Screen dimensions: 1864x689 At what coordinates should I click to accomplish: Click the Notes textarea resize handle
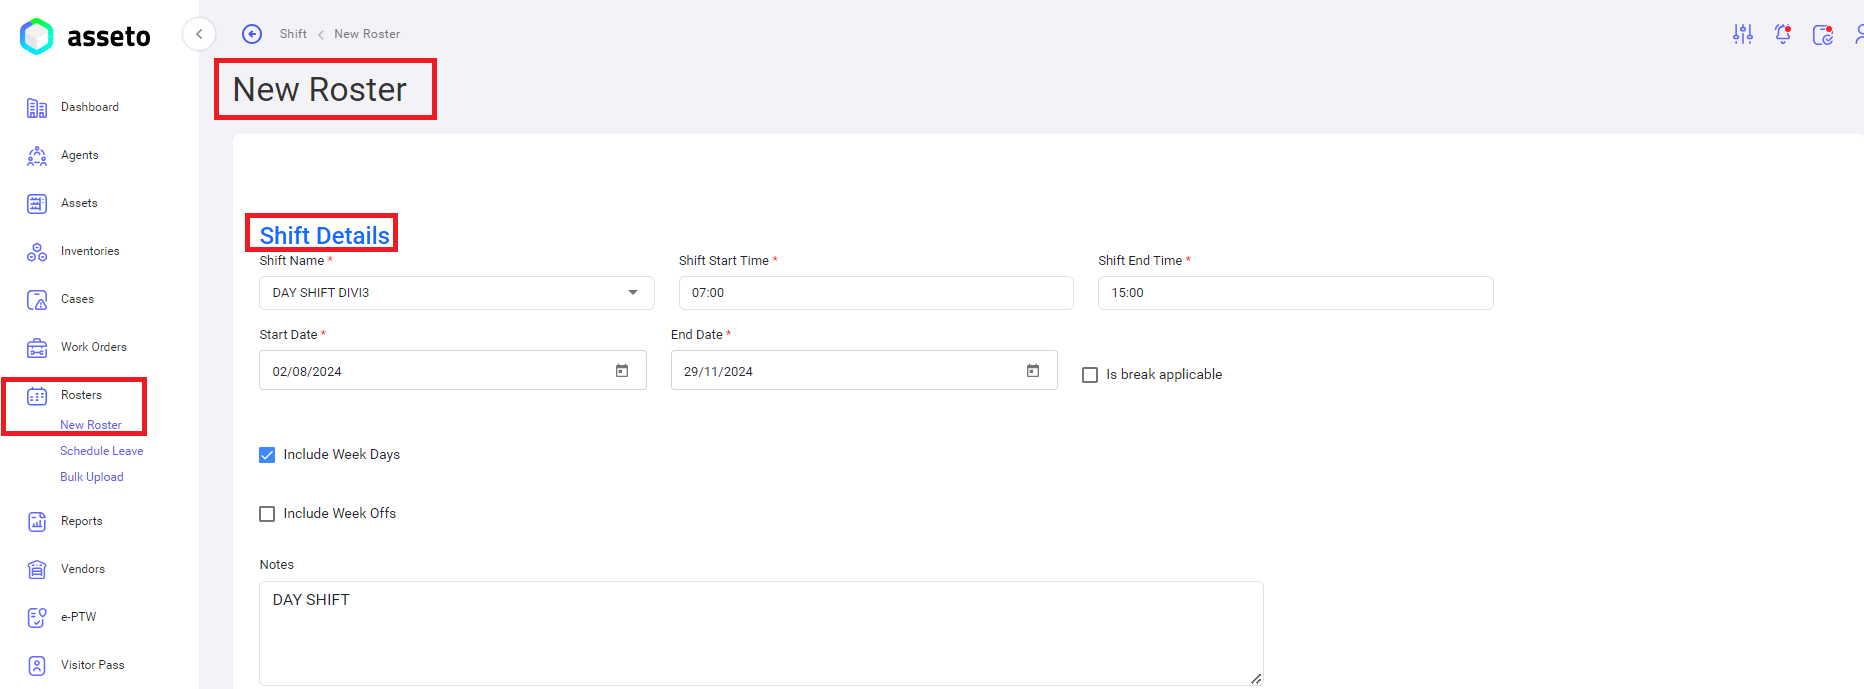coord(1256,678)
